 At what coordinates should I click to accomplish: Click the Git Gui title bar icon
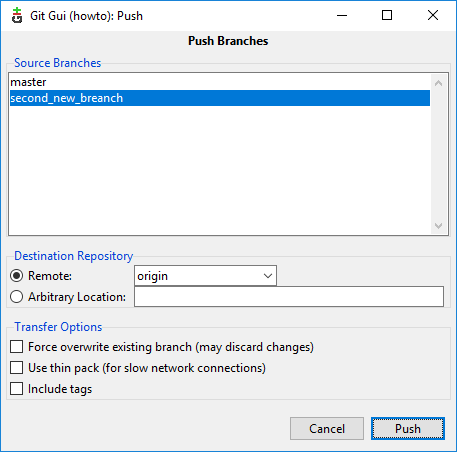coord(17,16)
